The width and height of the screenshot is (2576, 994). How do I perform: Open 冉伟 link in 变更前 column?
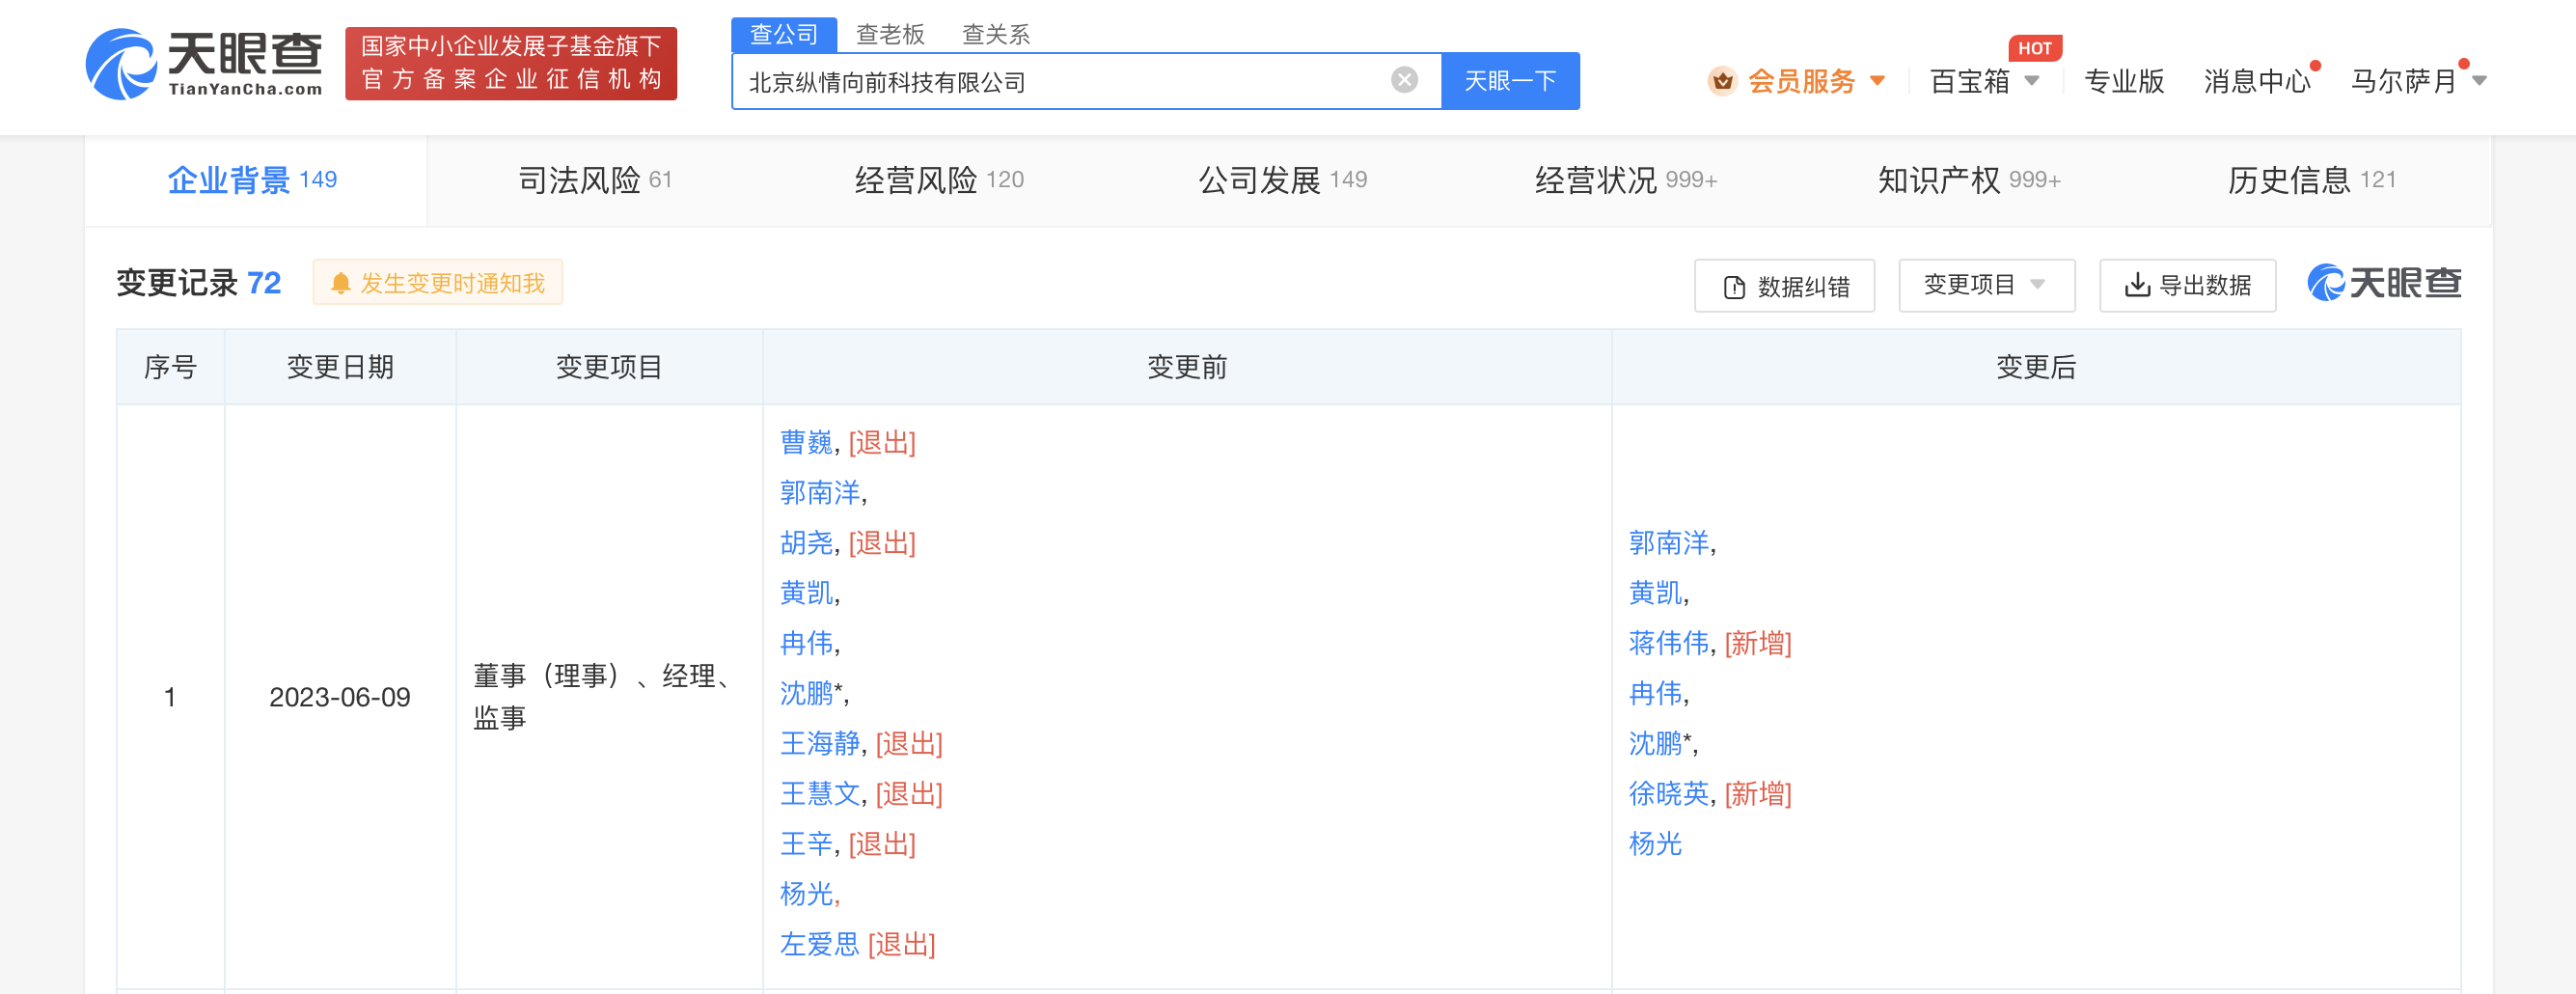click(x=806, y=643)
